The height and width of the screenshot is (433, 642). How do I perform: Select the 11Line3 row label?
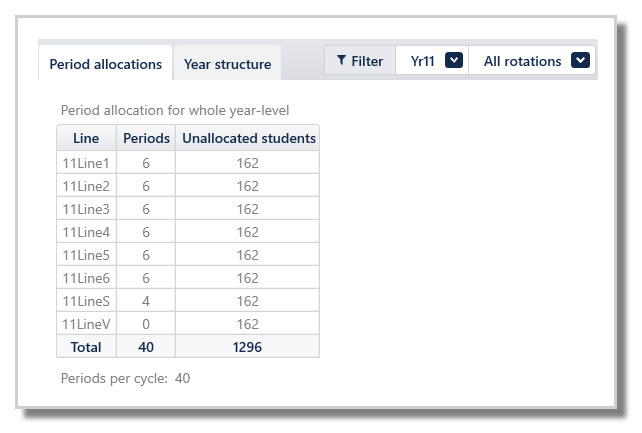pos(86,209)
